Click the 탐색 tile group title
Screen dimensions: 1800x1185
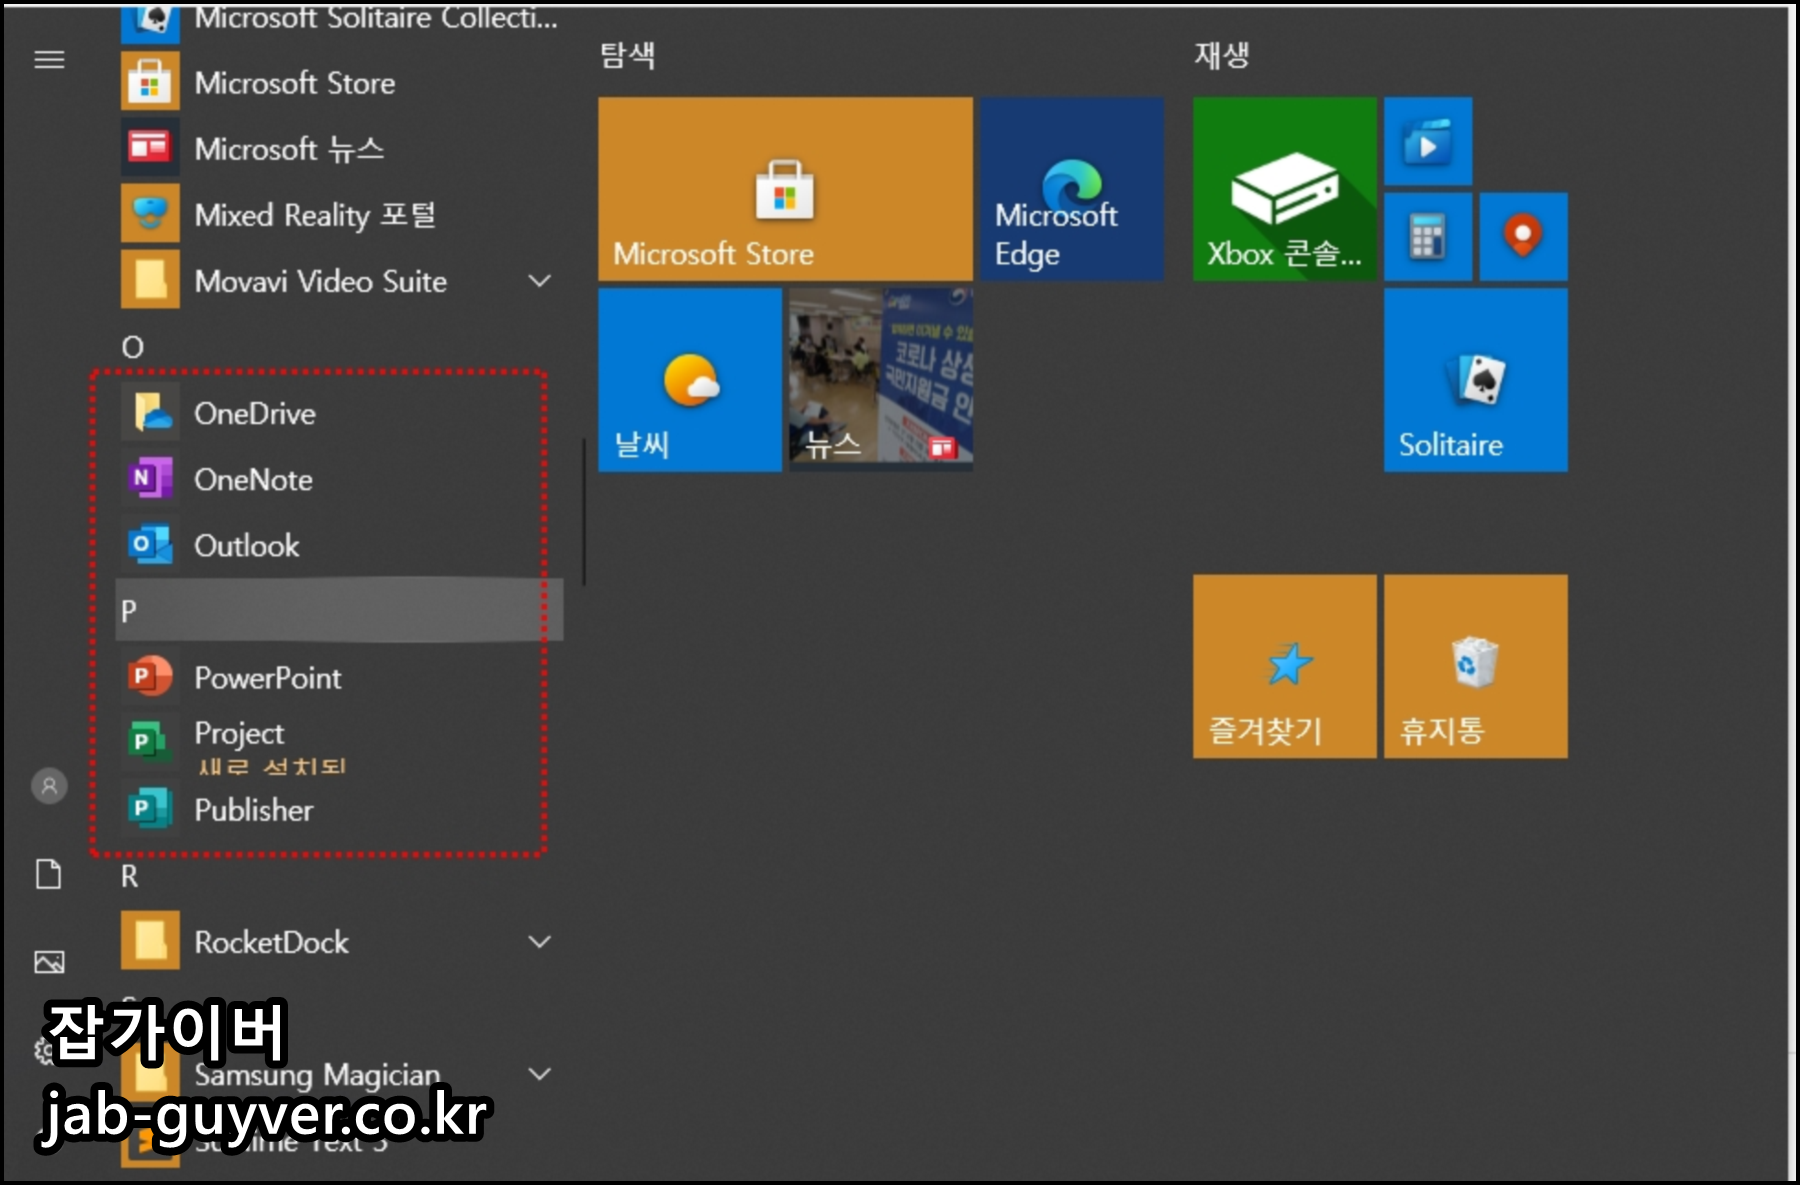click(627, 54)
